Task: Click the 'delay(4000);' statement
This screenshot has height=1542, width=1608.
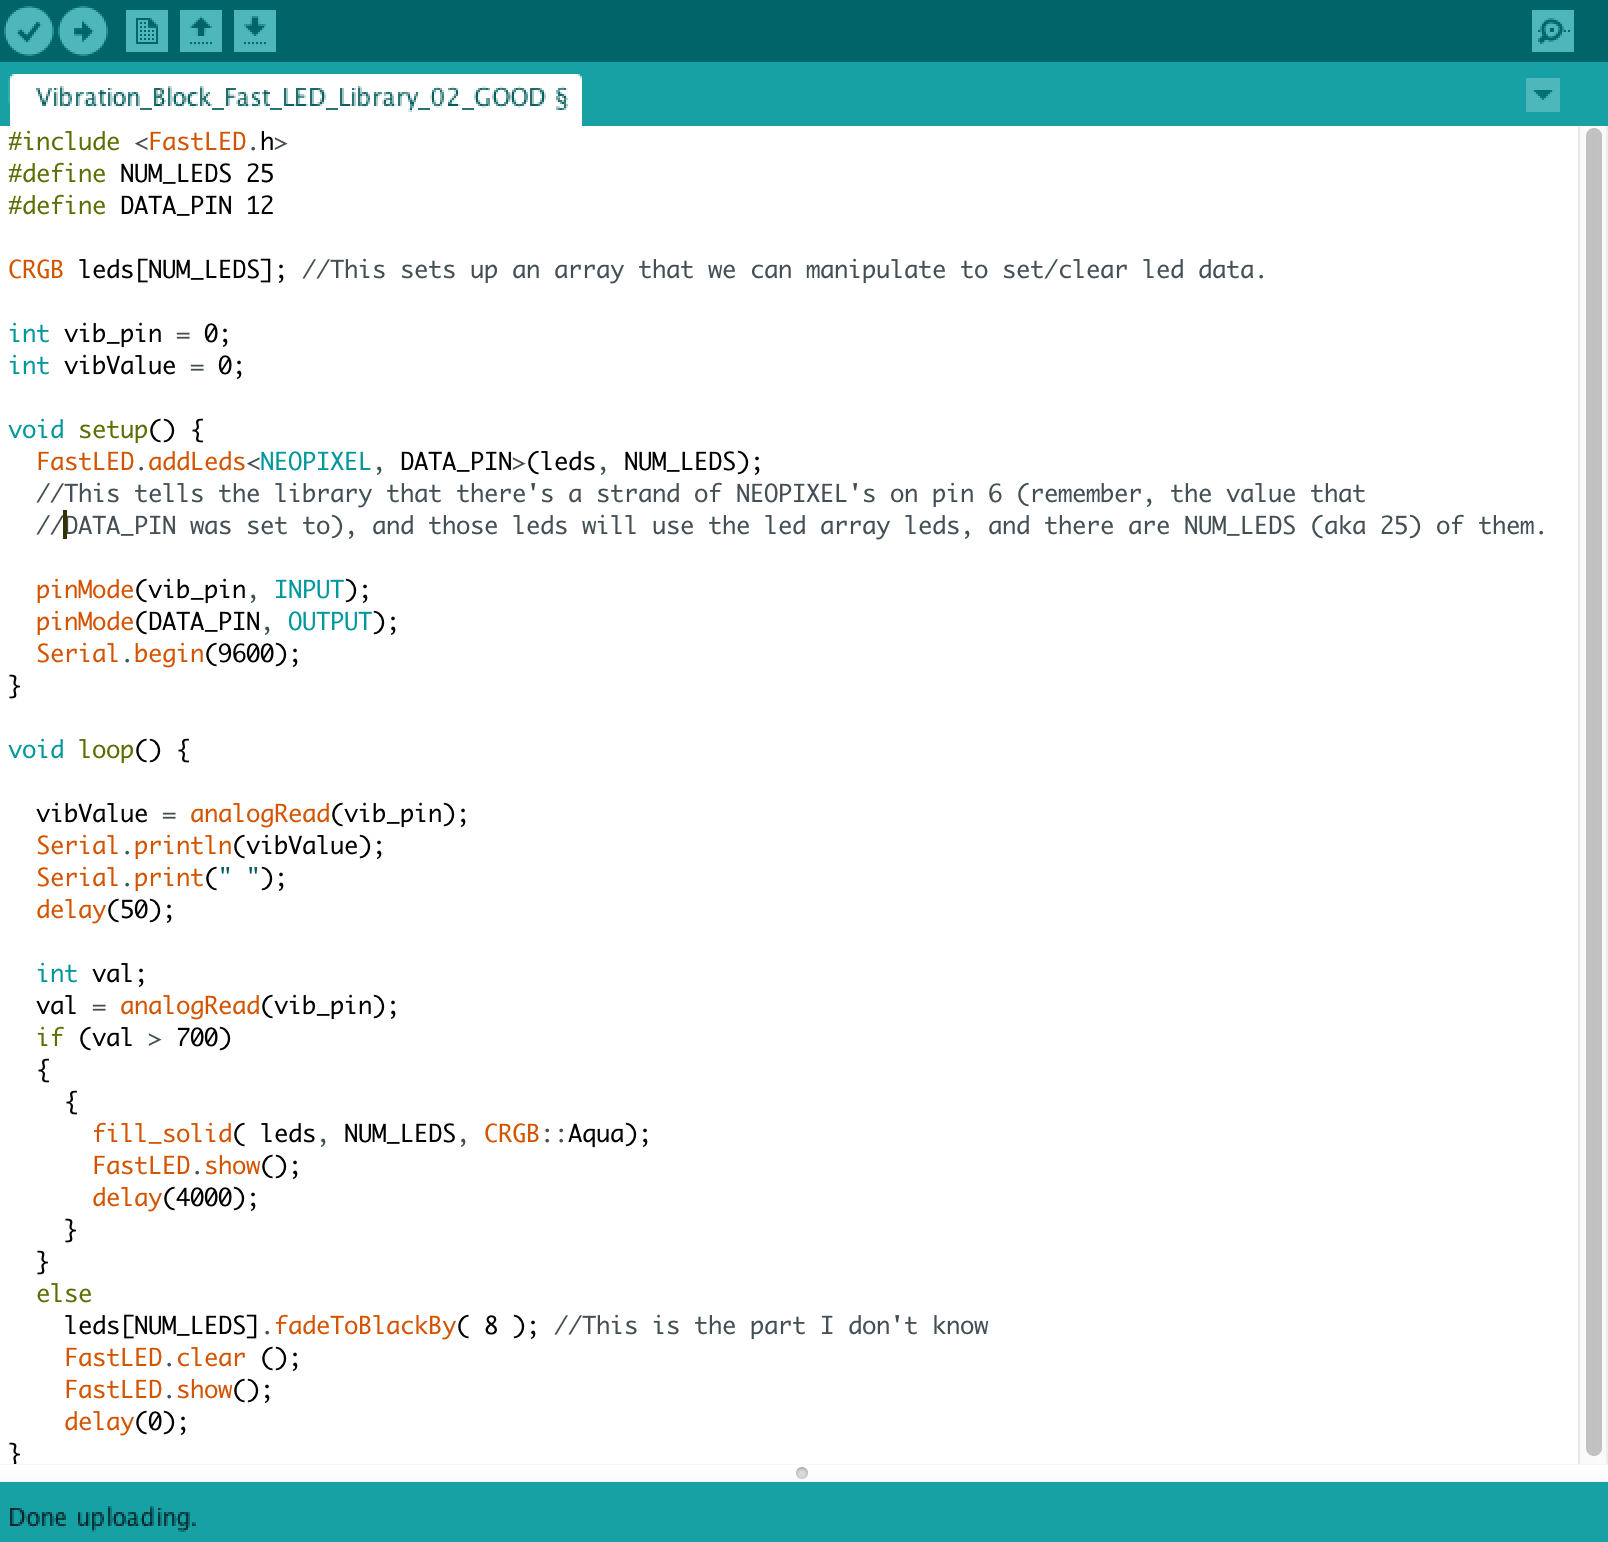Action: [x=174, y=1198]
